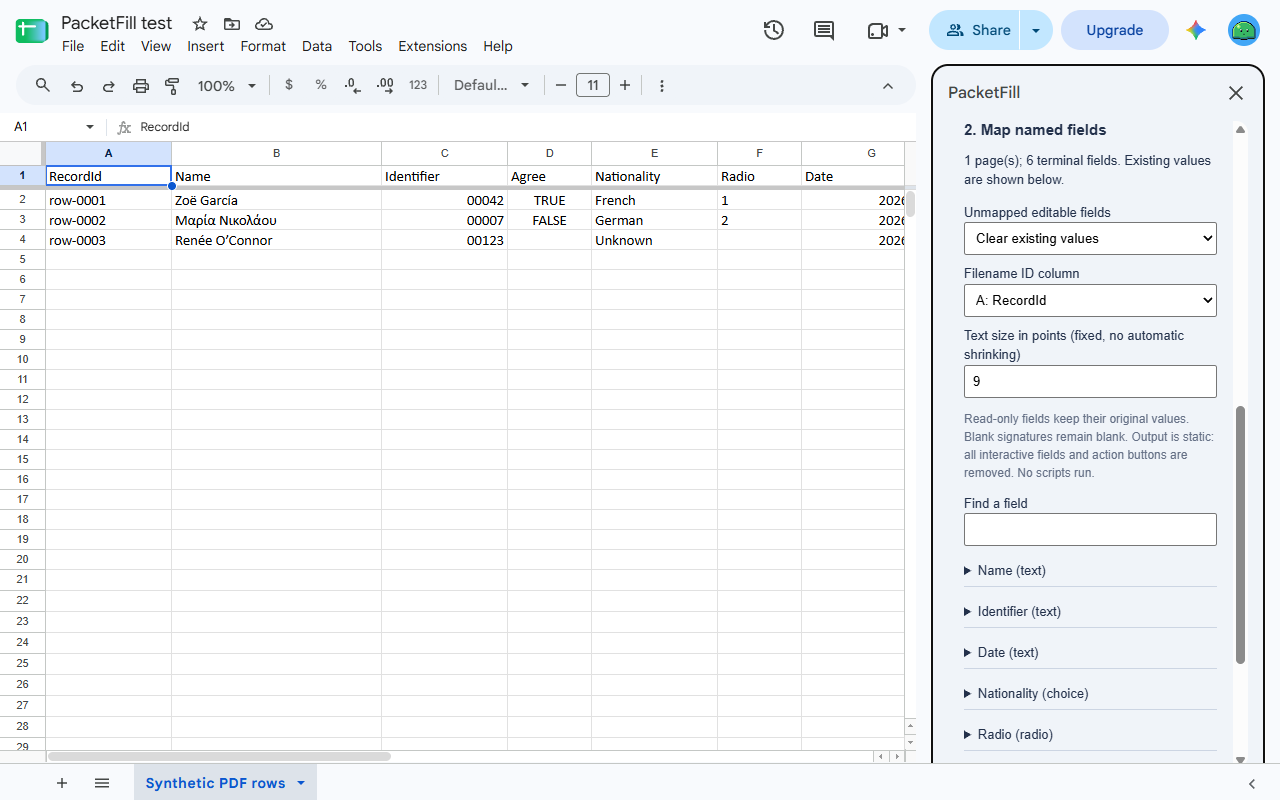Format as percent
Image resolution: width=1280 pixels, height=800 pixels.
pyautogui.click(x=321, y=85)
